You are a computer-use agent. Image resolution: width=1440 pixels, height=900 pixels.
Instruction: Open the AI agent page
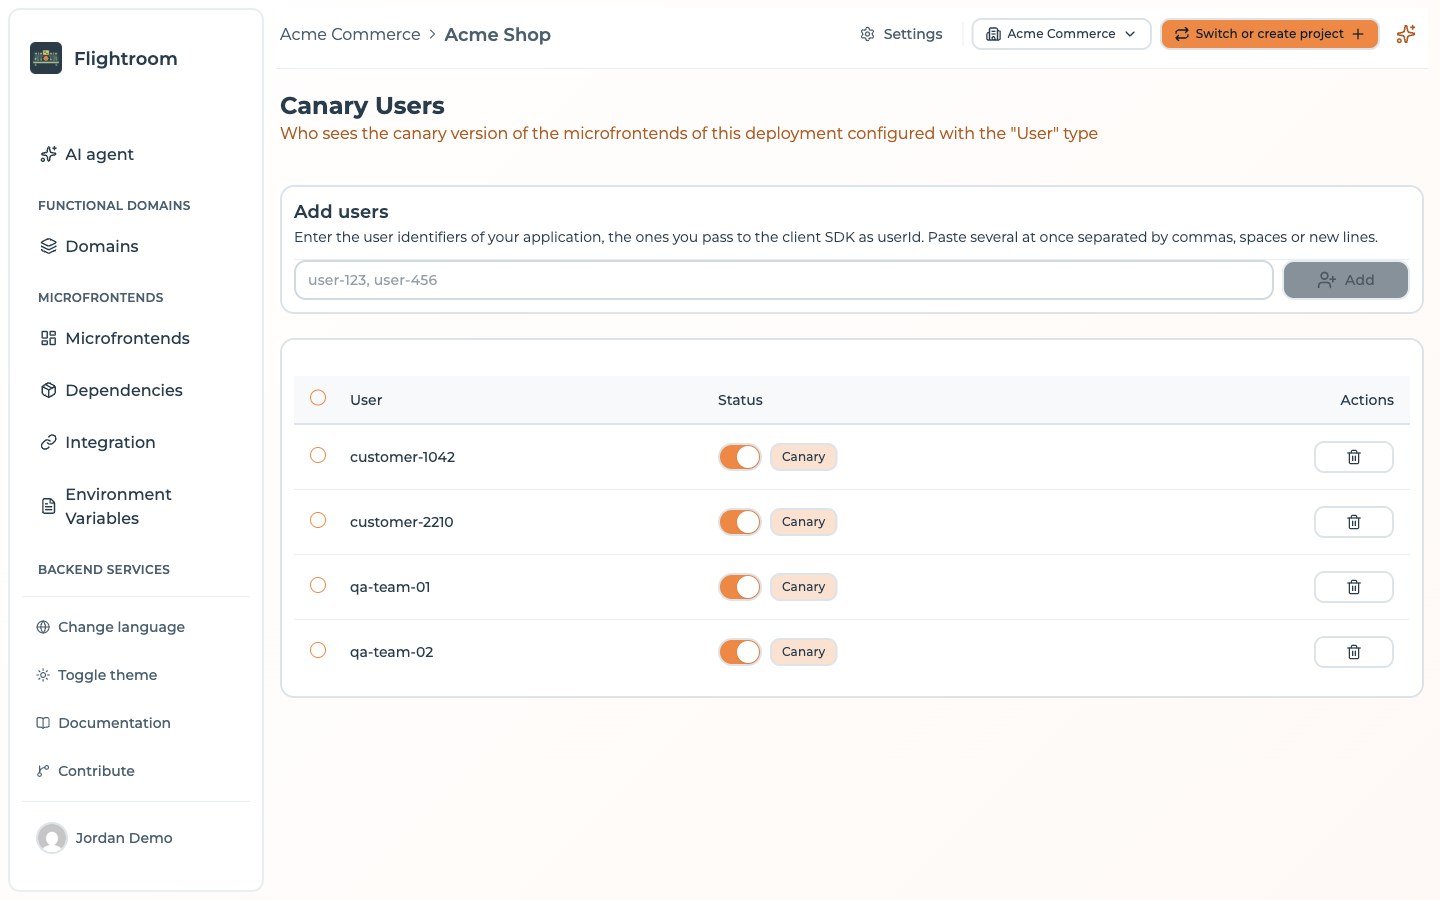tap(87, 154)
